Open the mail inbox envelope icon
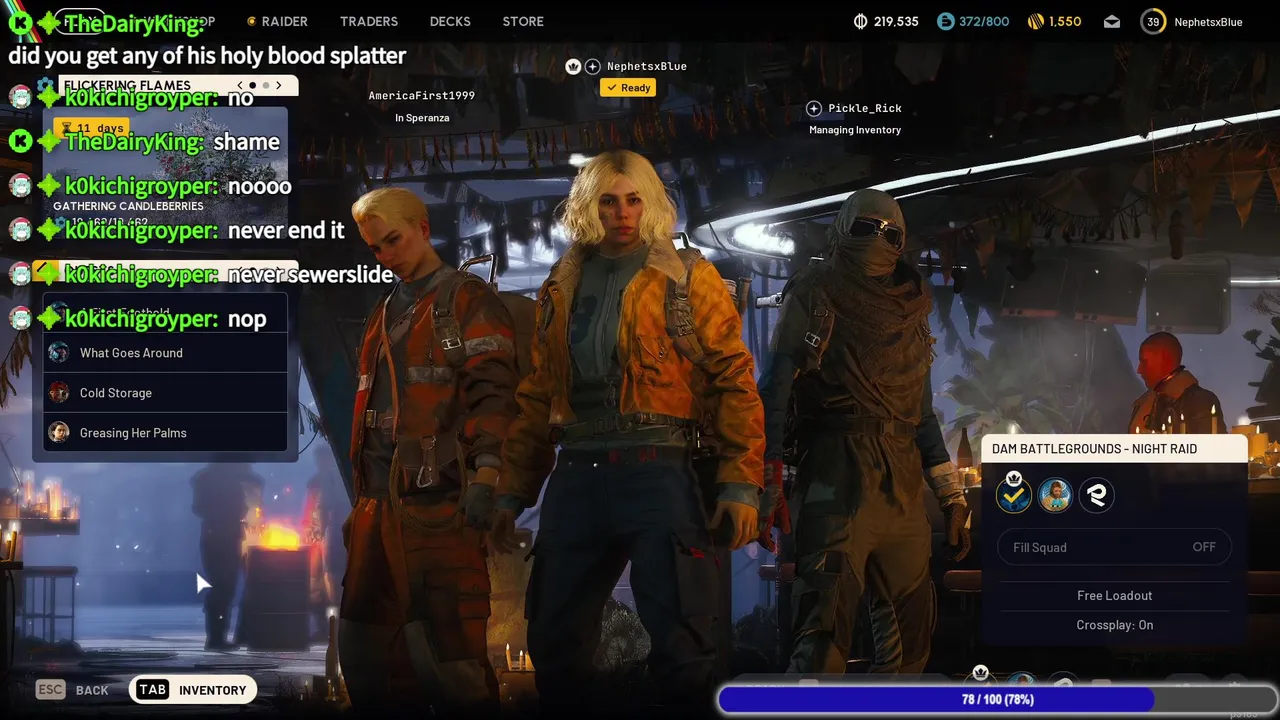The height and width of the screenshot is (720, 1280). (x=1112, y=22)
